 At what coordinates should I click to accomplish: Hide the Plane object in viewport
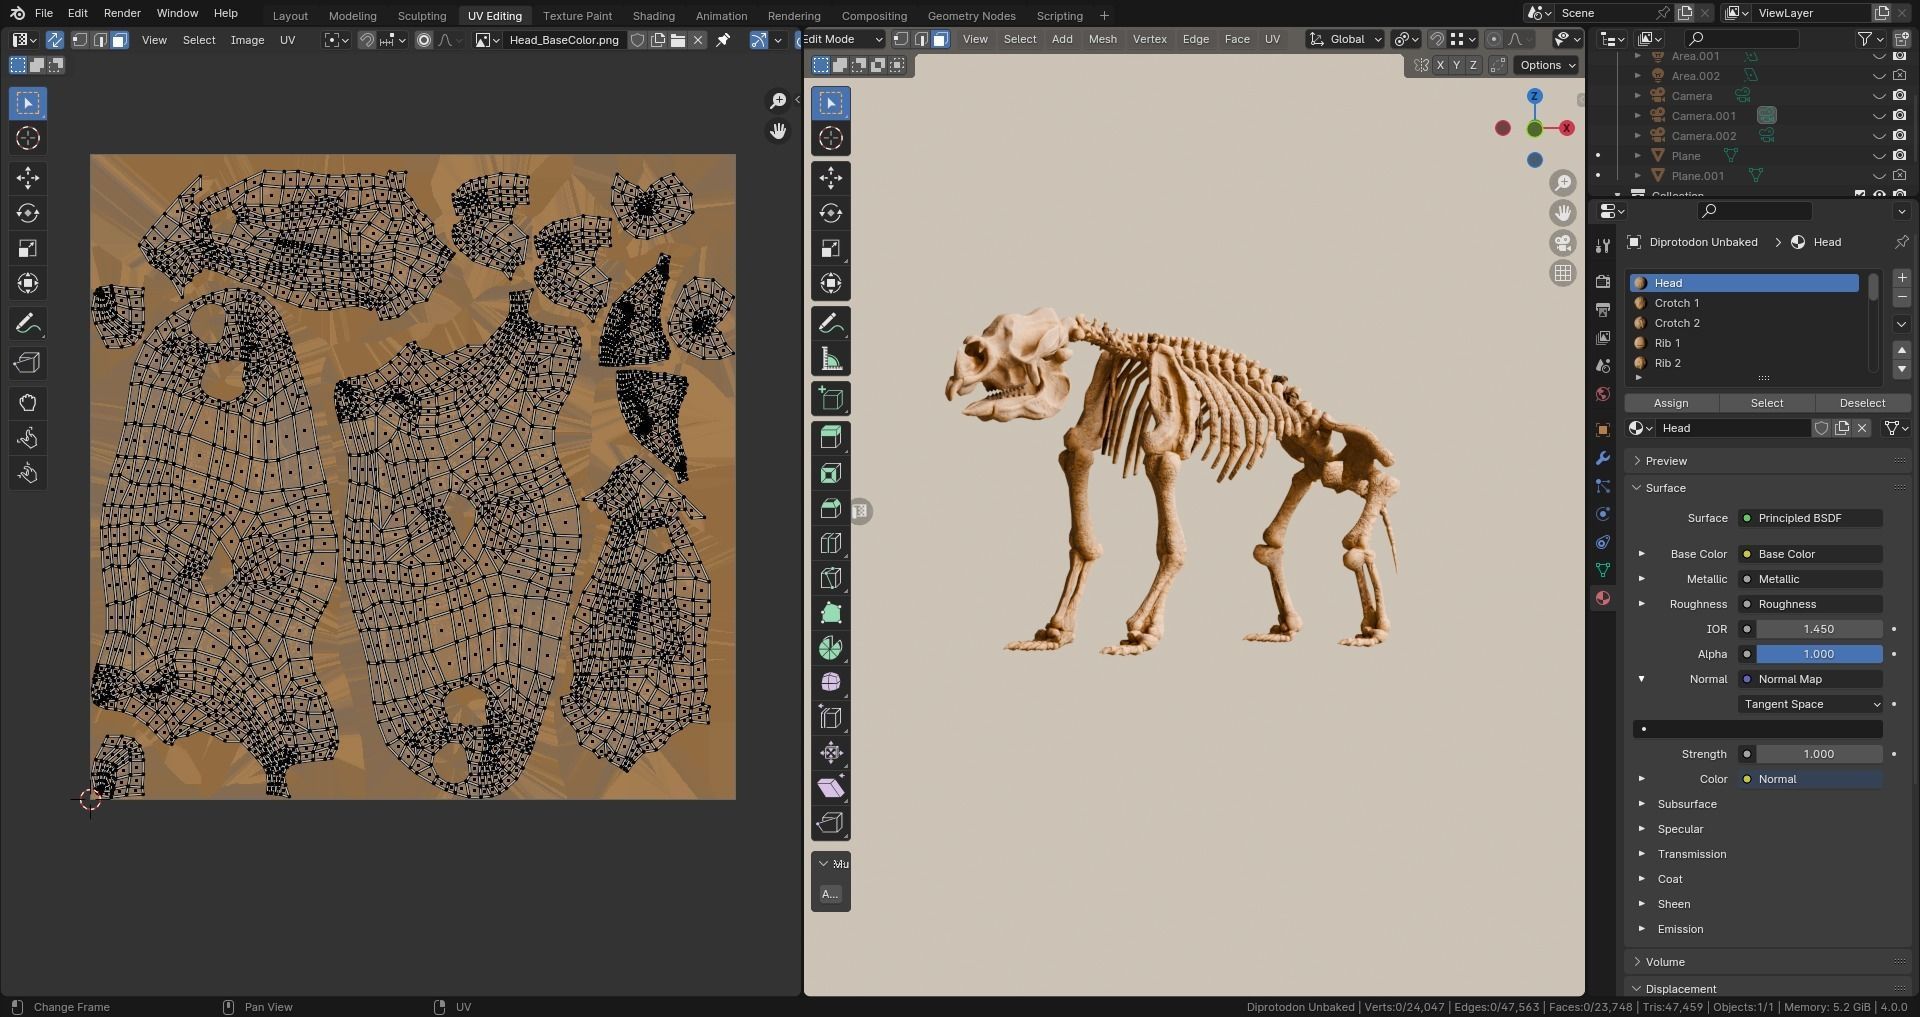coord(1880,156)
